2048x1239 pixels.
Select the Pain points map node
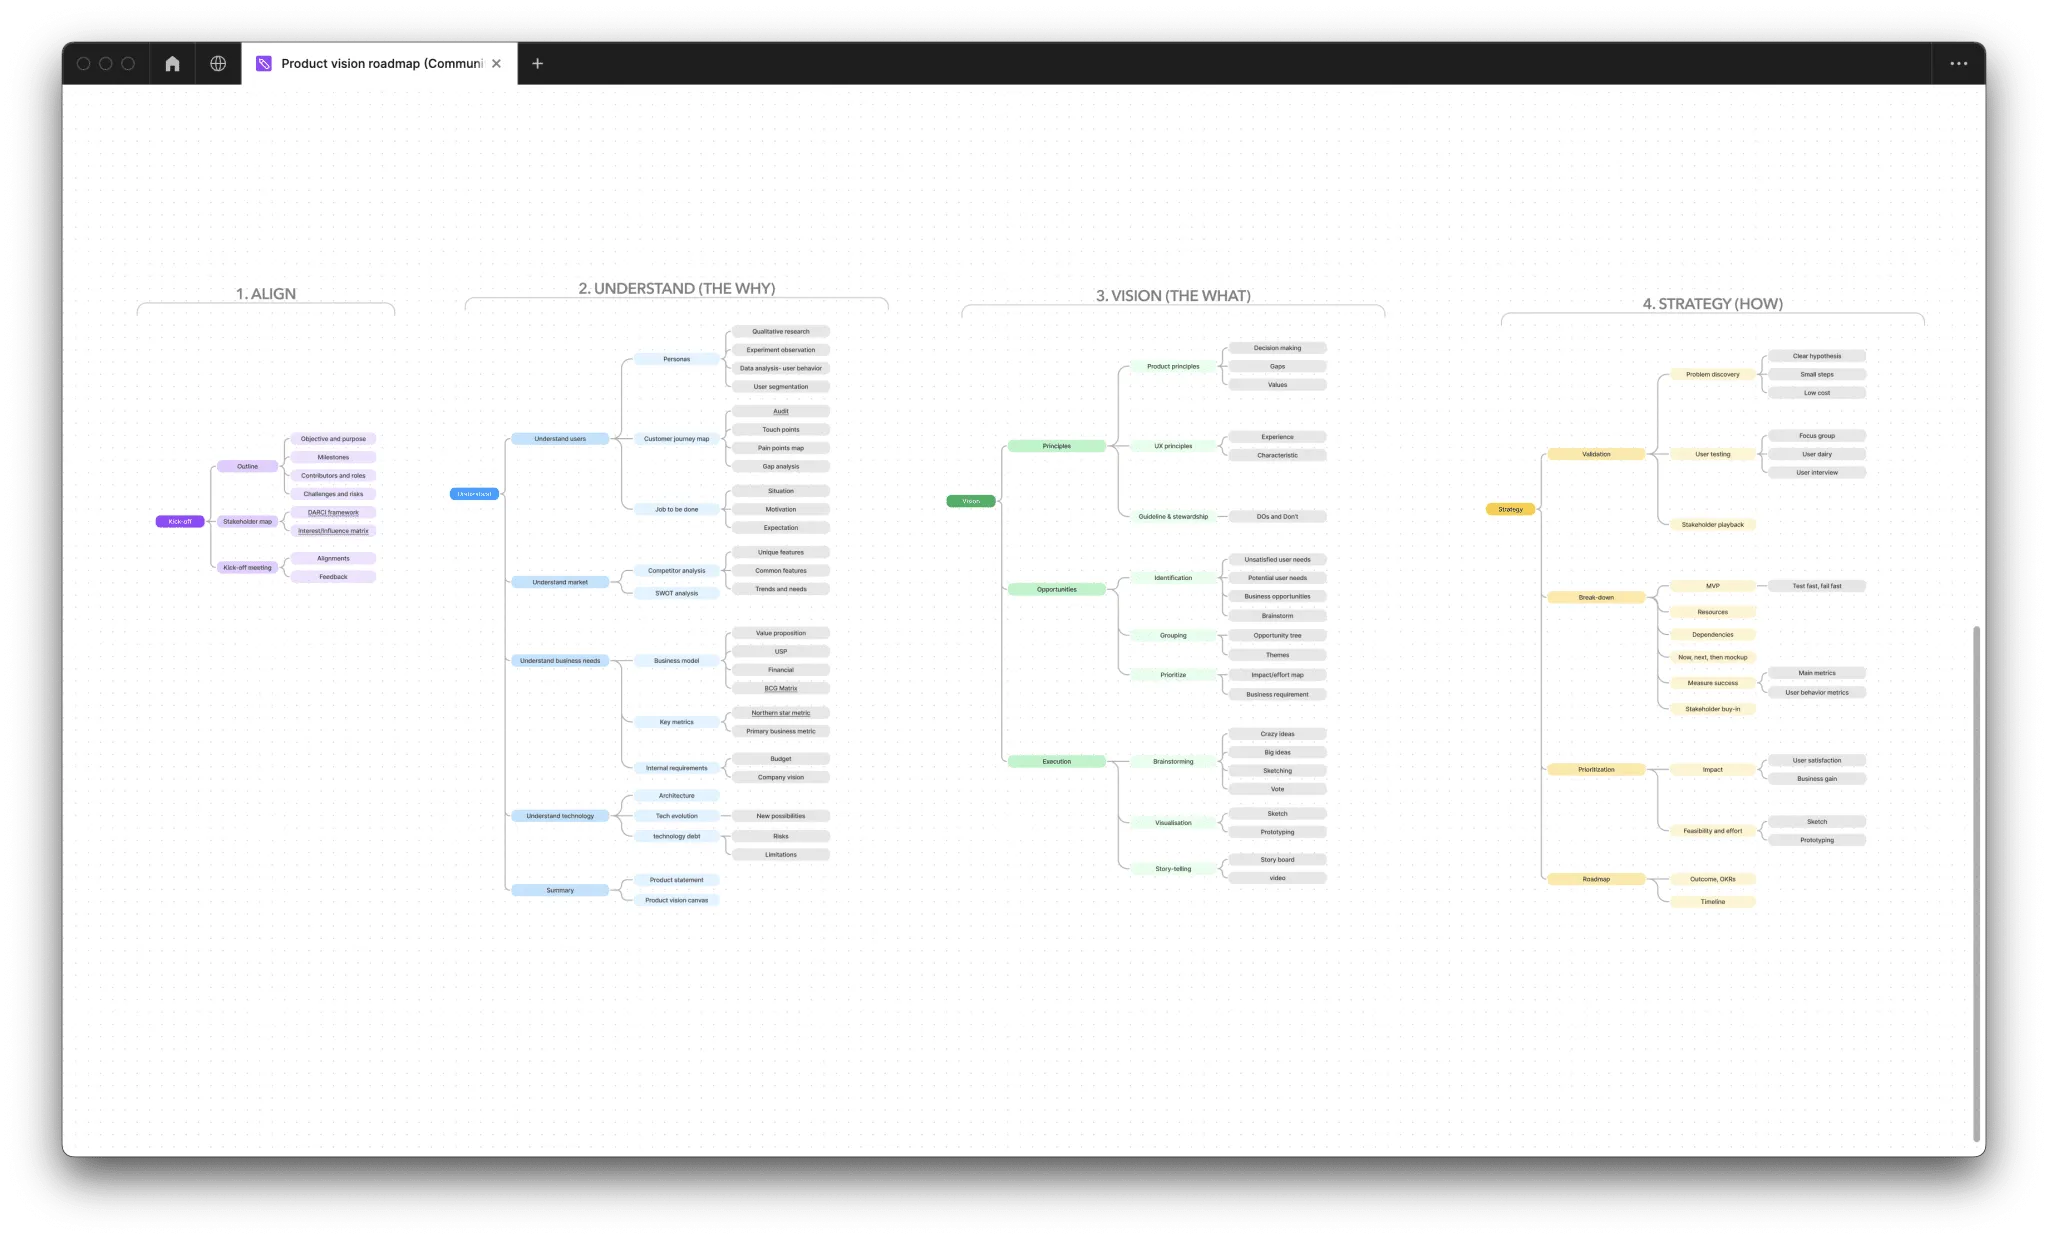(781, 448)
